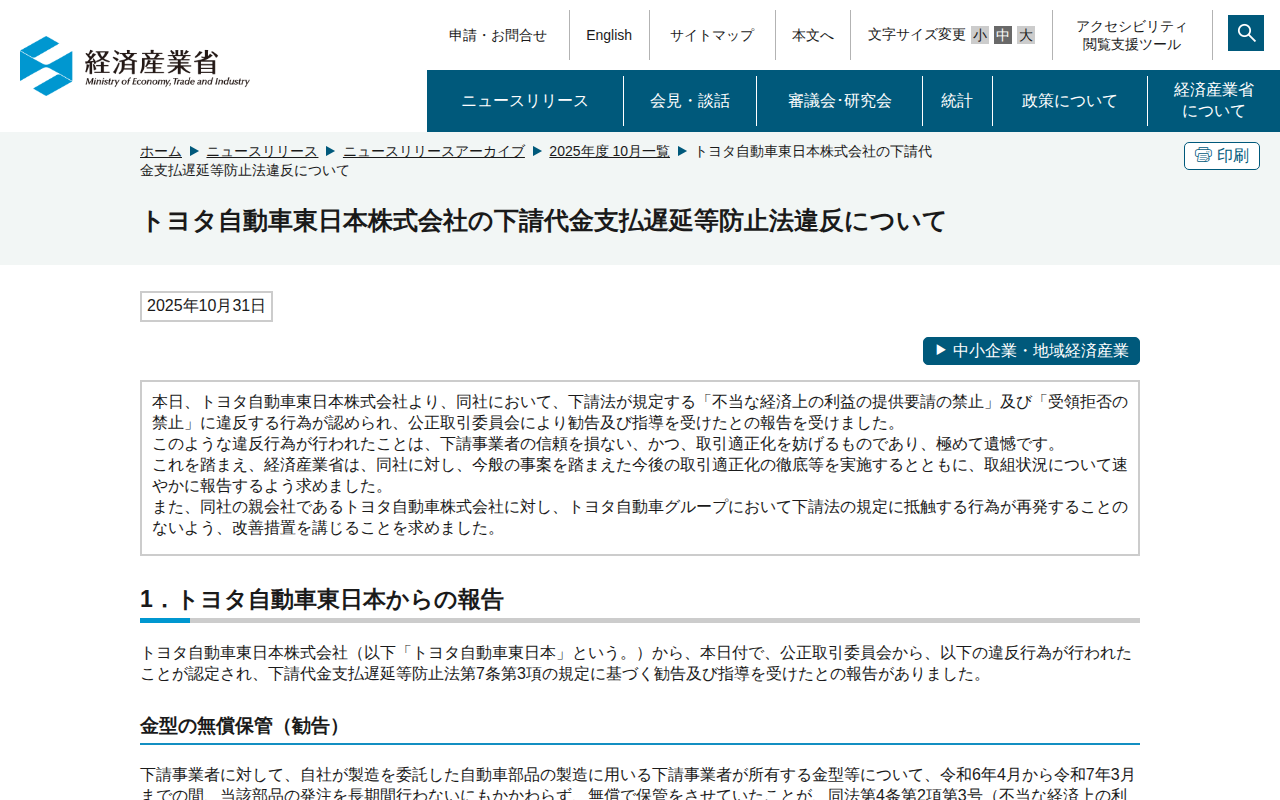
Task: Open the 統計 navigation menu
Action: (x=957, y=101)
